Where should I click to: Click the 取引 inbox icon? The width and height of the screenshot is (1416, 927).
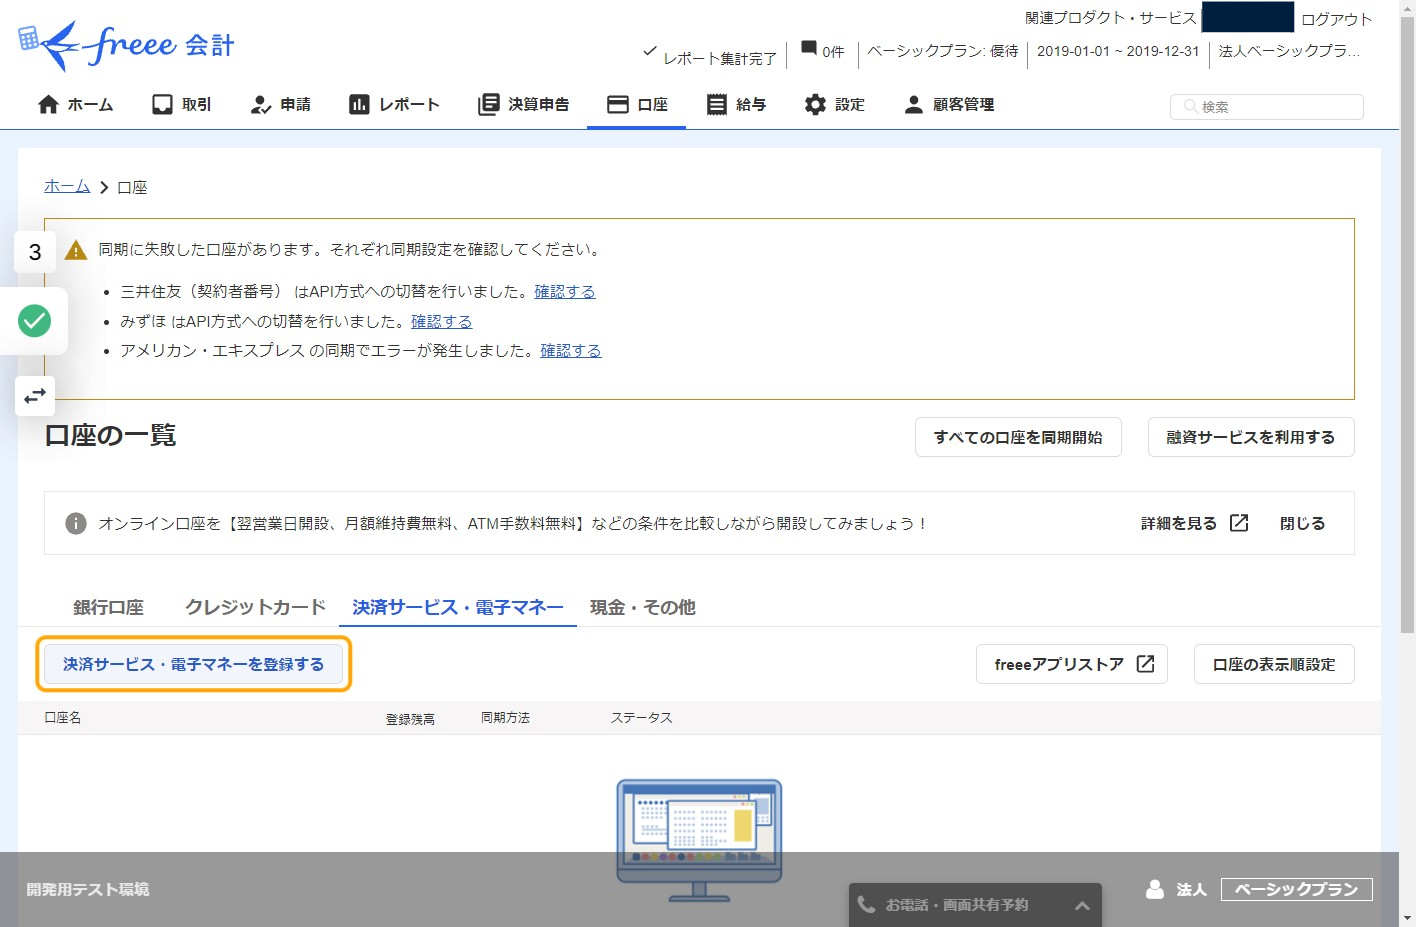coord(162,104)
